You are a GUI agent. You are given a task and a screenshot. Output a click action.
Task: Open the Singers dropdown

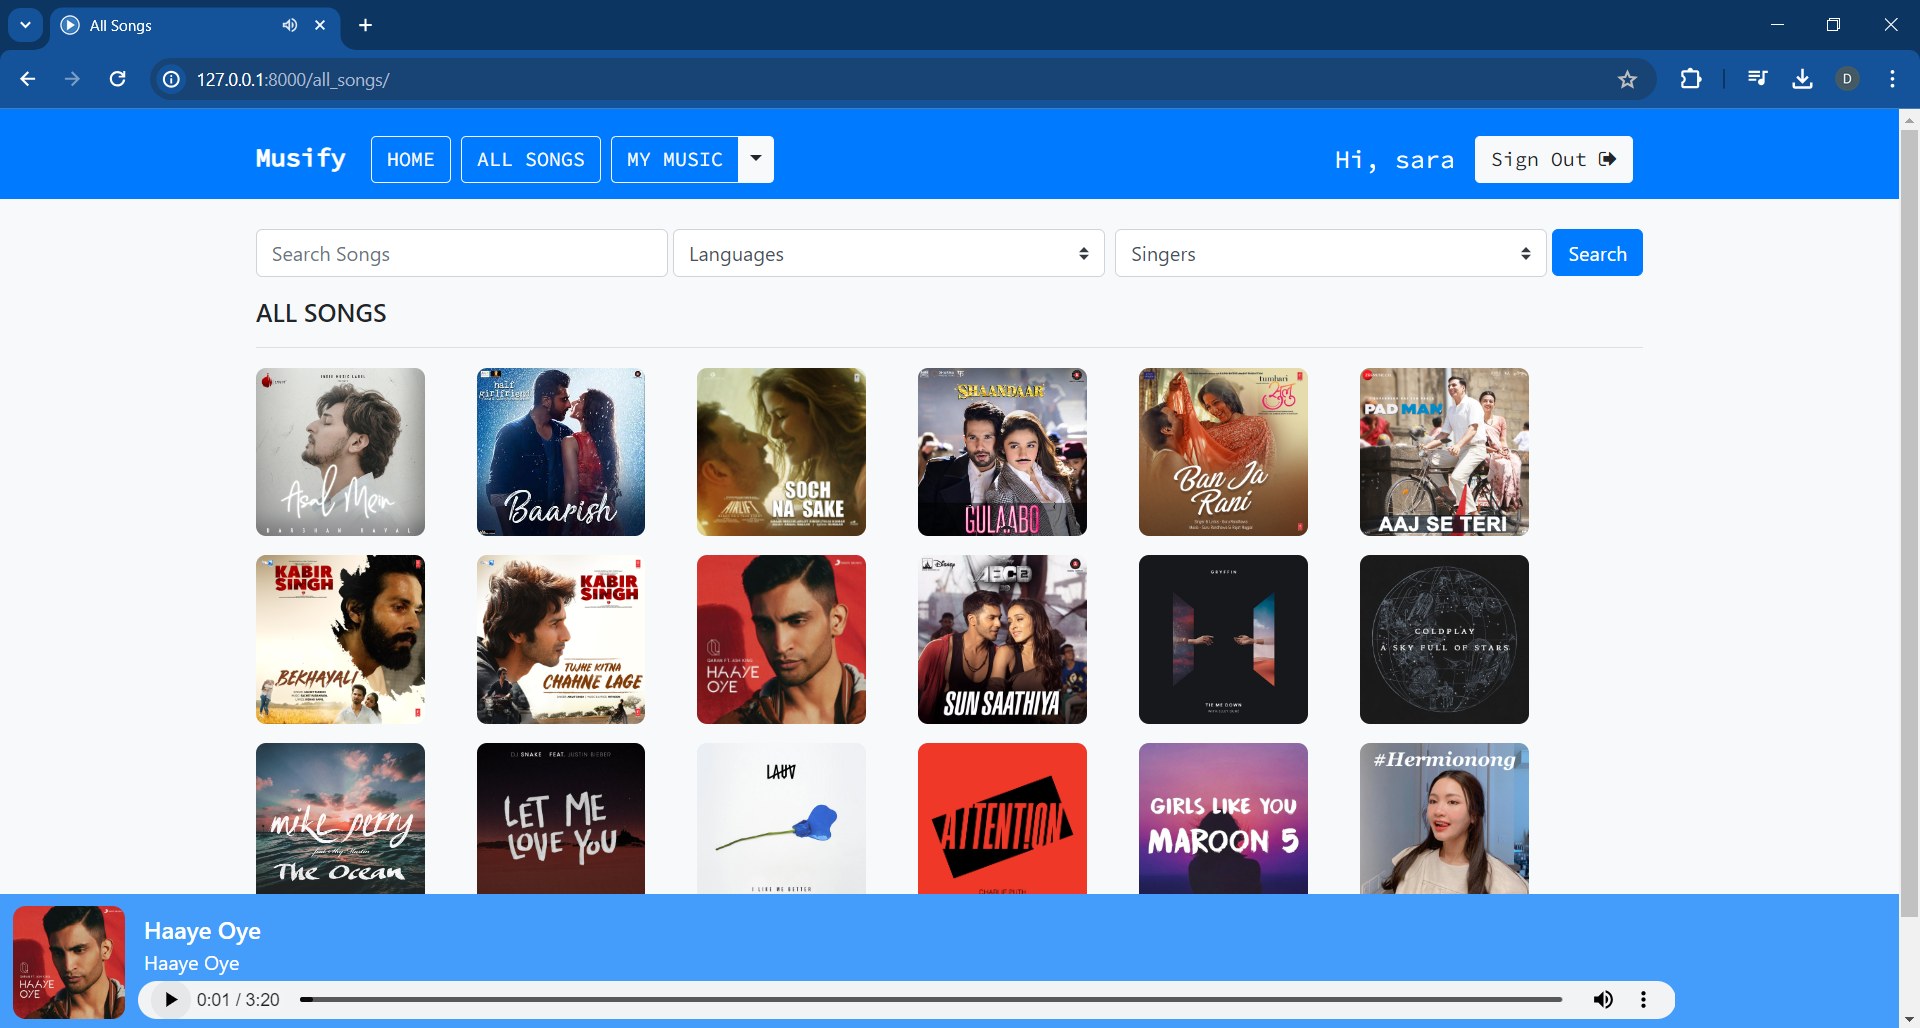point(1330,253)
